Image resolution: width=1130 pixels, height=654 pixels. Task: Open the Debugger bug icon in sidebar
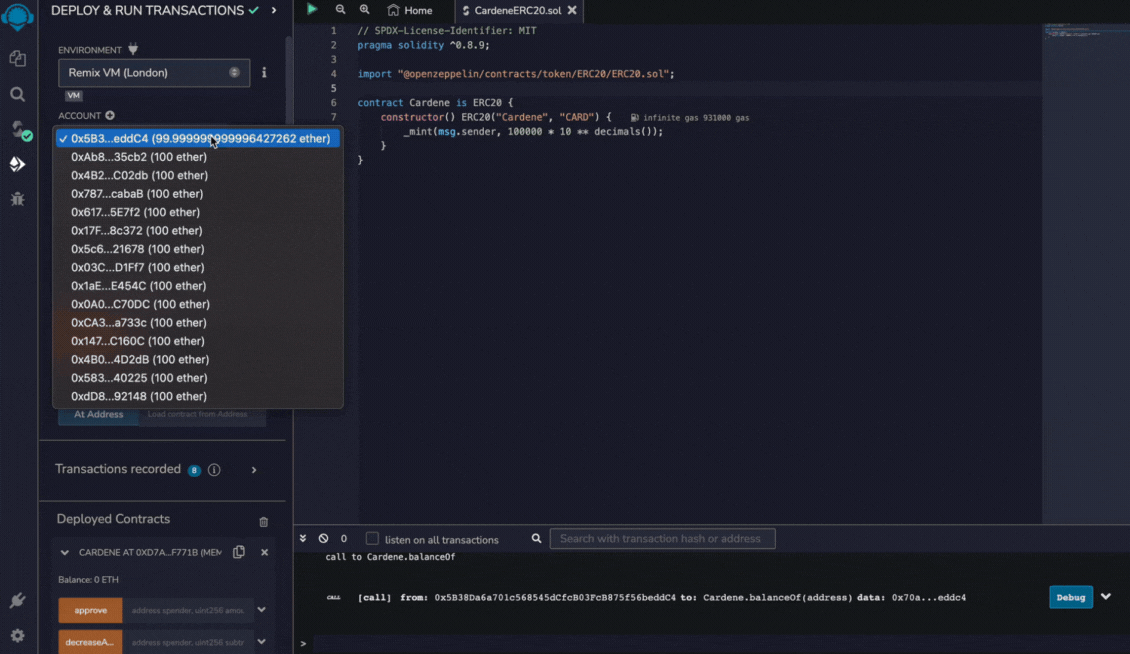[x=17, y=199]
